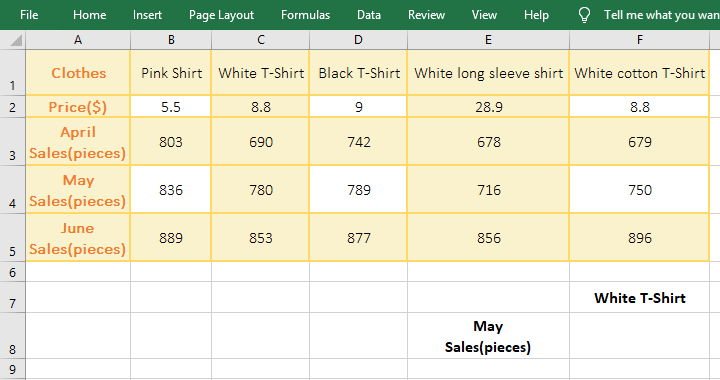The height and width of the screenshot is (380, 720).
Task: Select the cell with 780
Action: pyautogui.click(x=260, y=190)
